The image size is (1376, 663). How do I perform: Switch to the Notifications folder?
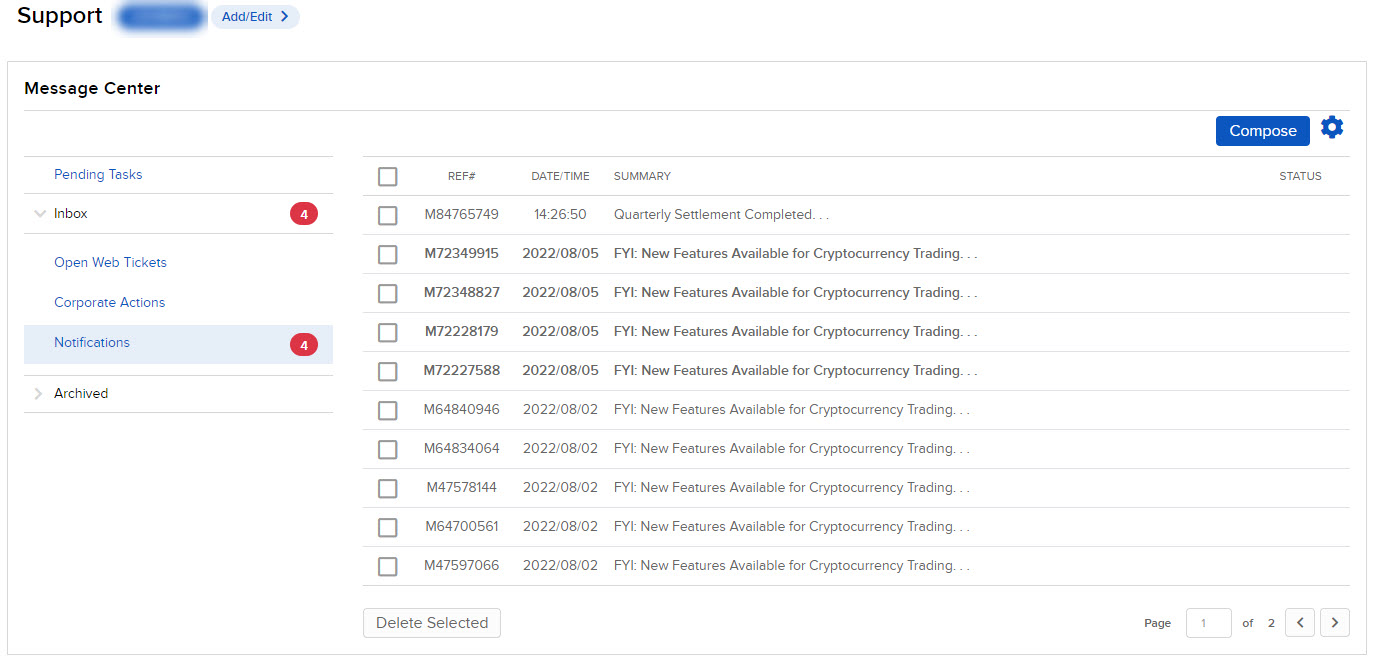(x=91, y=343)
